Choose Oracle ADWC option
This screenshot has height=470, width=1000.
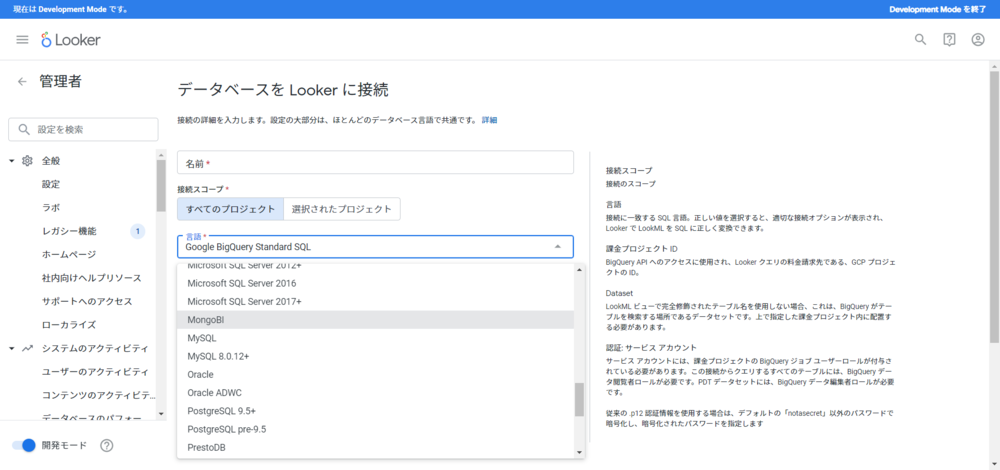376,393
